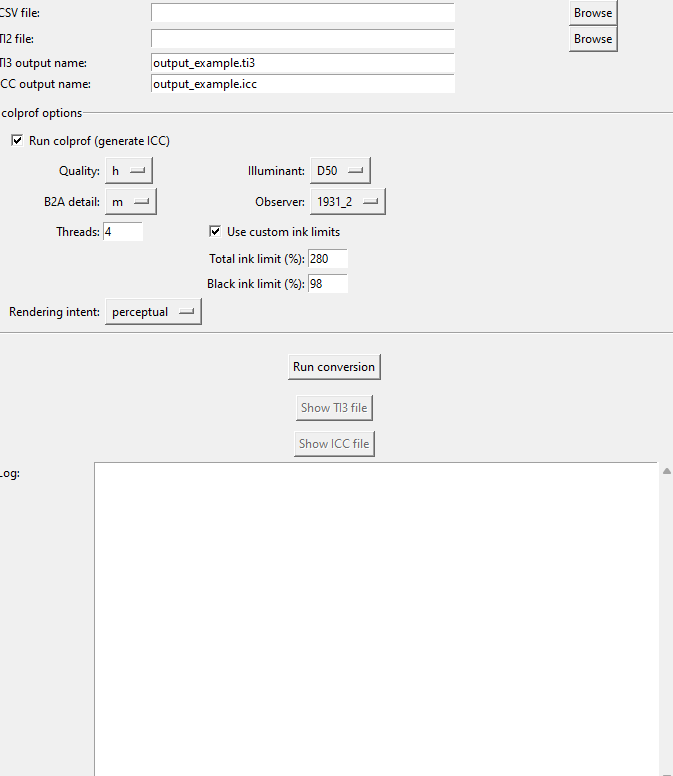673x776 pixels.
Task: Click the Show ICC file button
Action: click(x=334, y=444)
